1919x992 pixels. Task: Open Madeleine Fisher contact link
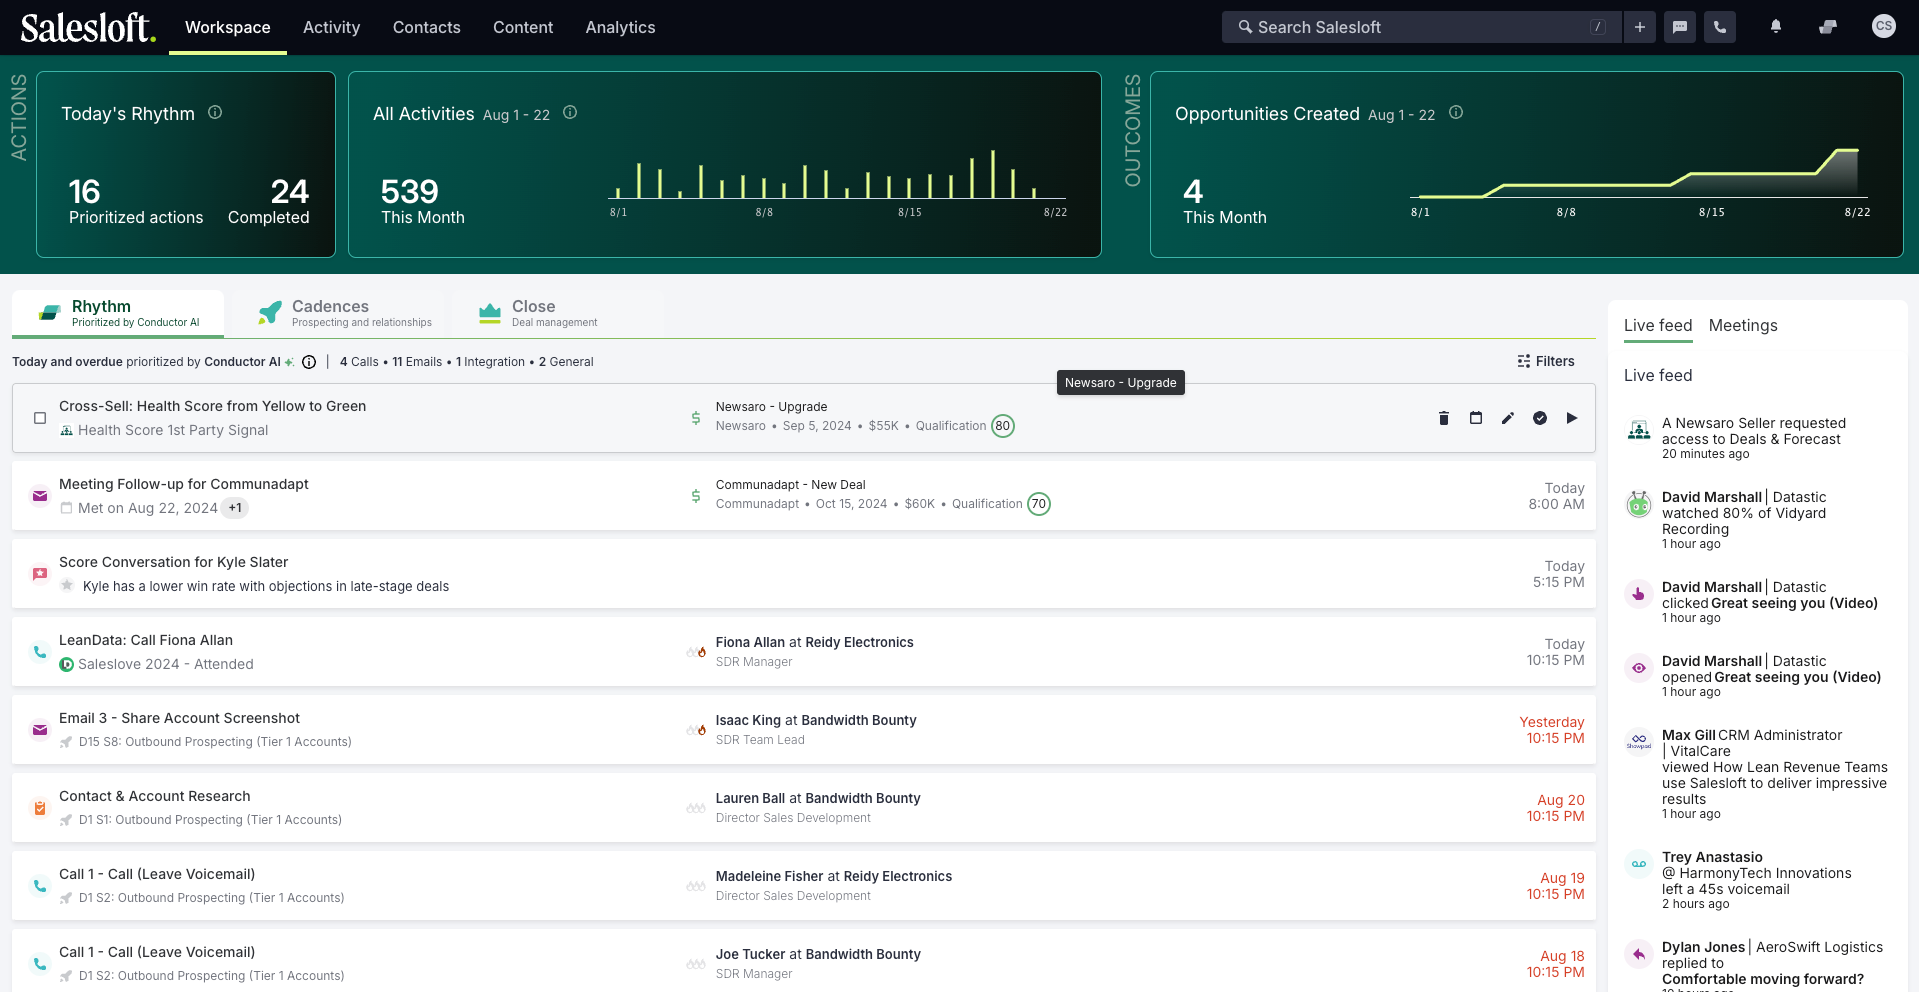pyautogui.click(x=769, y=876)
